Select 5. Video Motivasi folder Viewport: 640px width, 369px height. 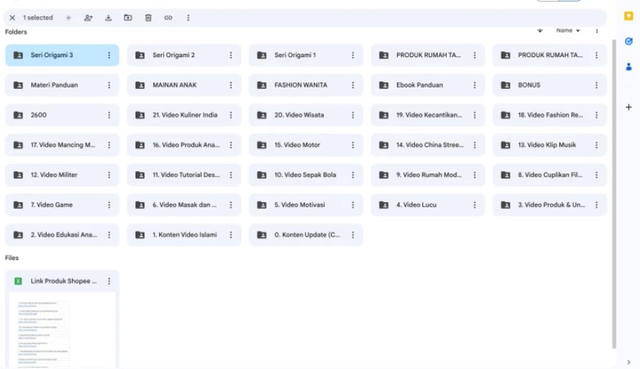(306, 205)
